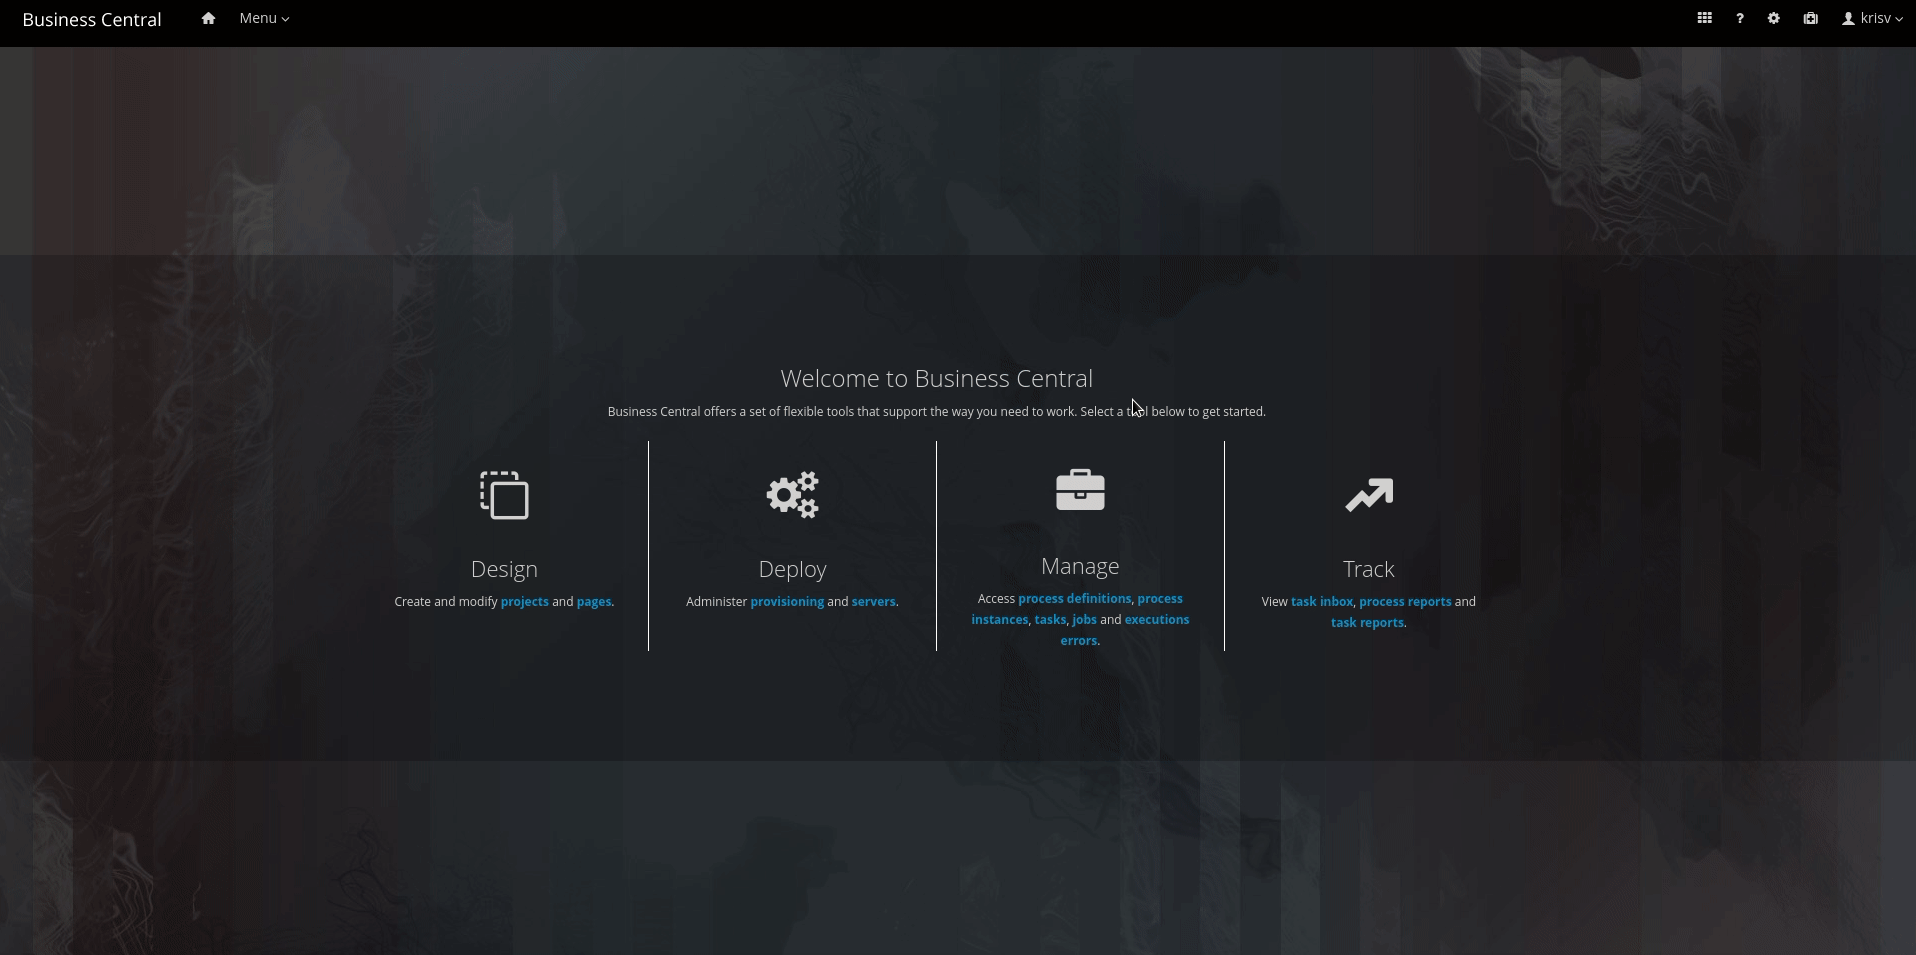Image resolution: width=1916 pixels, height=955 pixels.
Task: Click the medical kit icon in navbar
Action: click(1810, 19)
